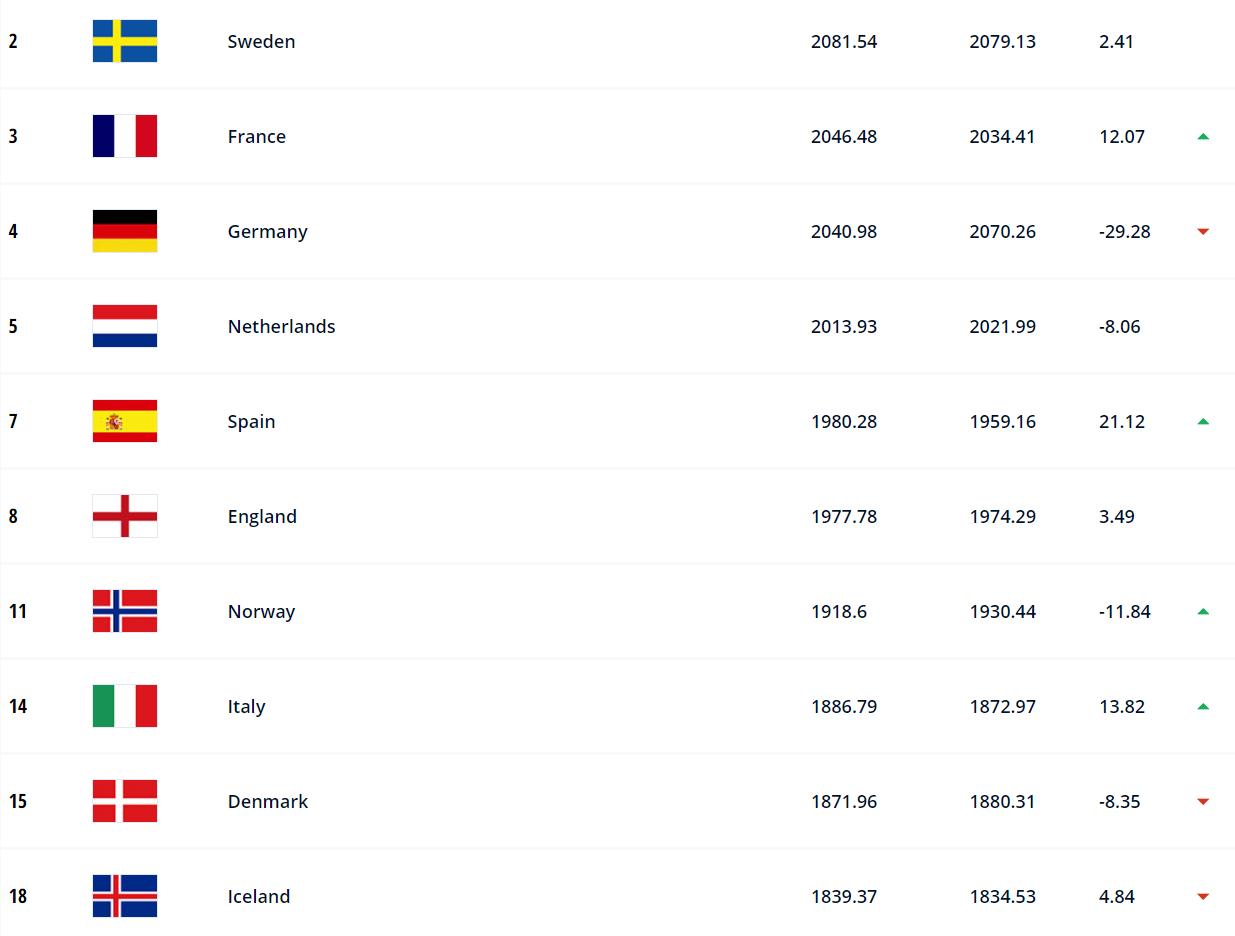This screenshot has width=1235, height=936.
Task: Click the Netherlands flag icon
Action: click(125, 326)
